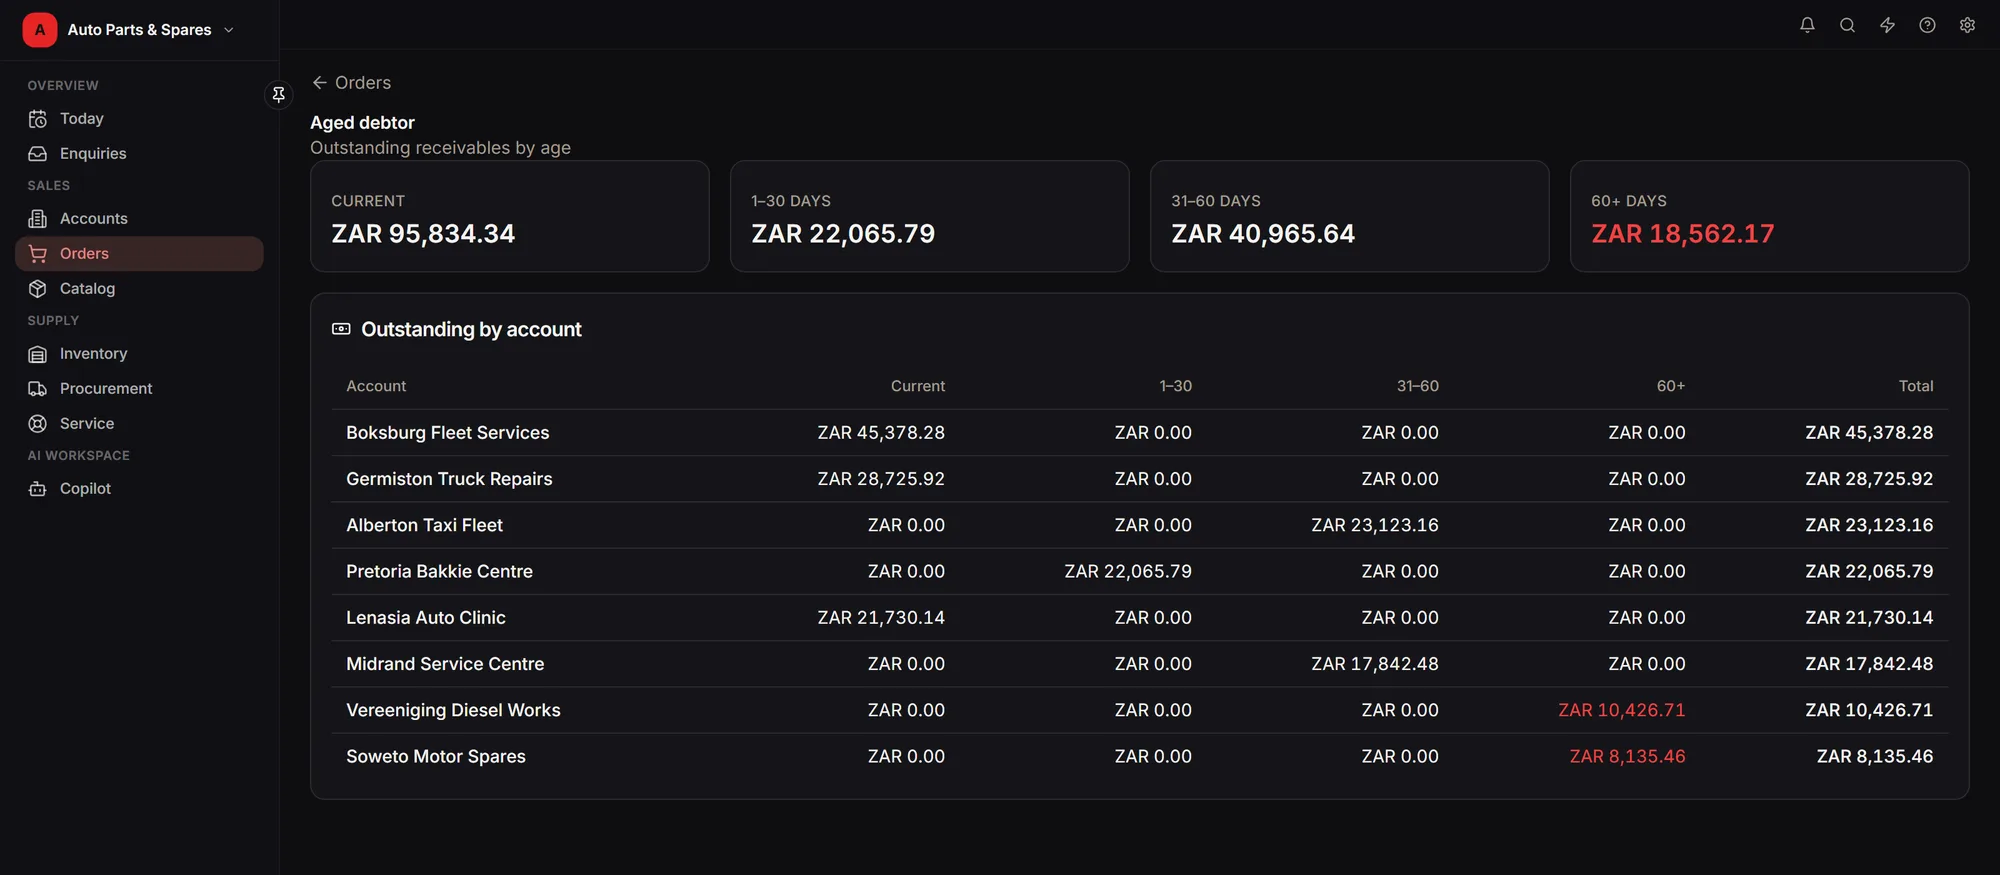Screen dimensions: 2000x875
Task: Click the red A company logo
Action: pos(40,30)
